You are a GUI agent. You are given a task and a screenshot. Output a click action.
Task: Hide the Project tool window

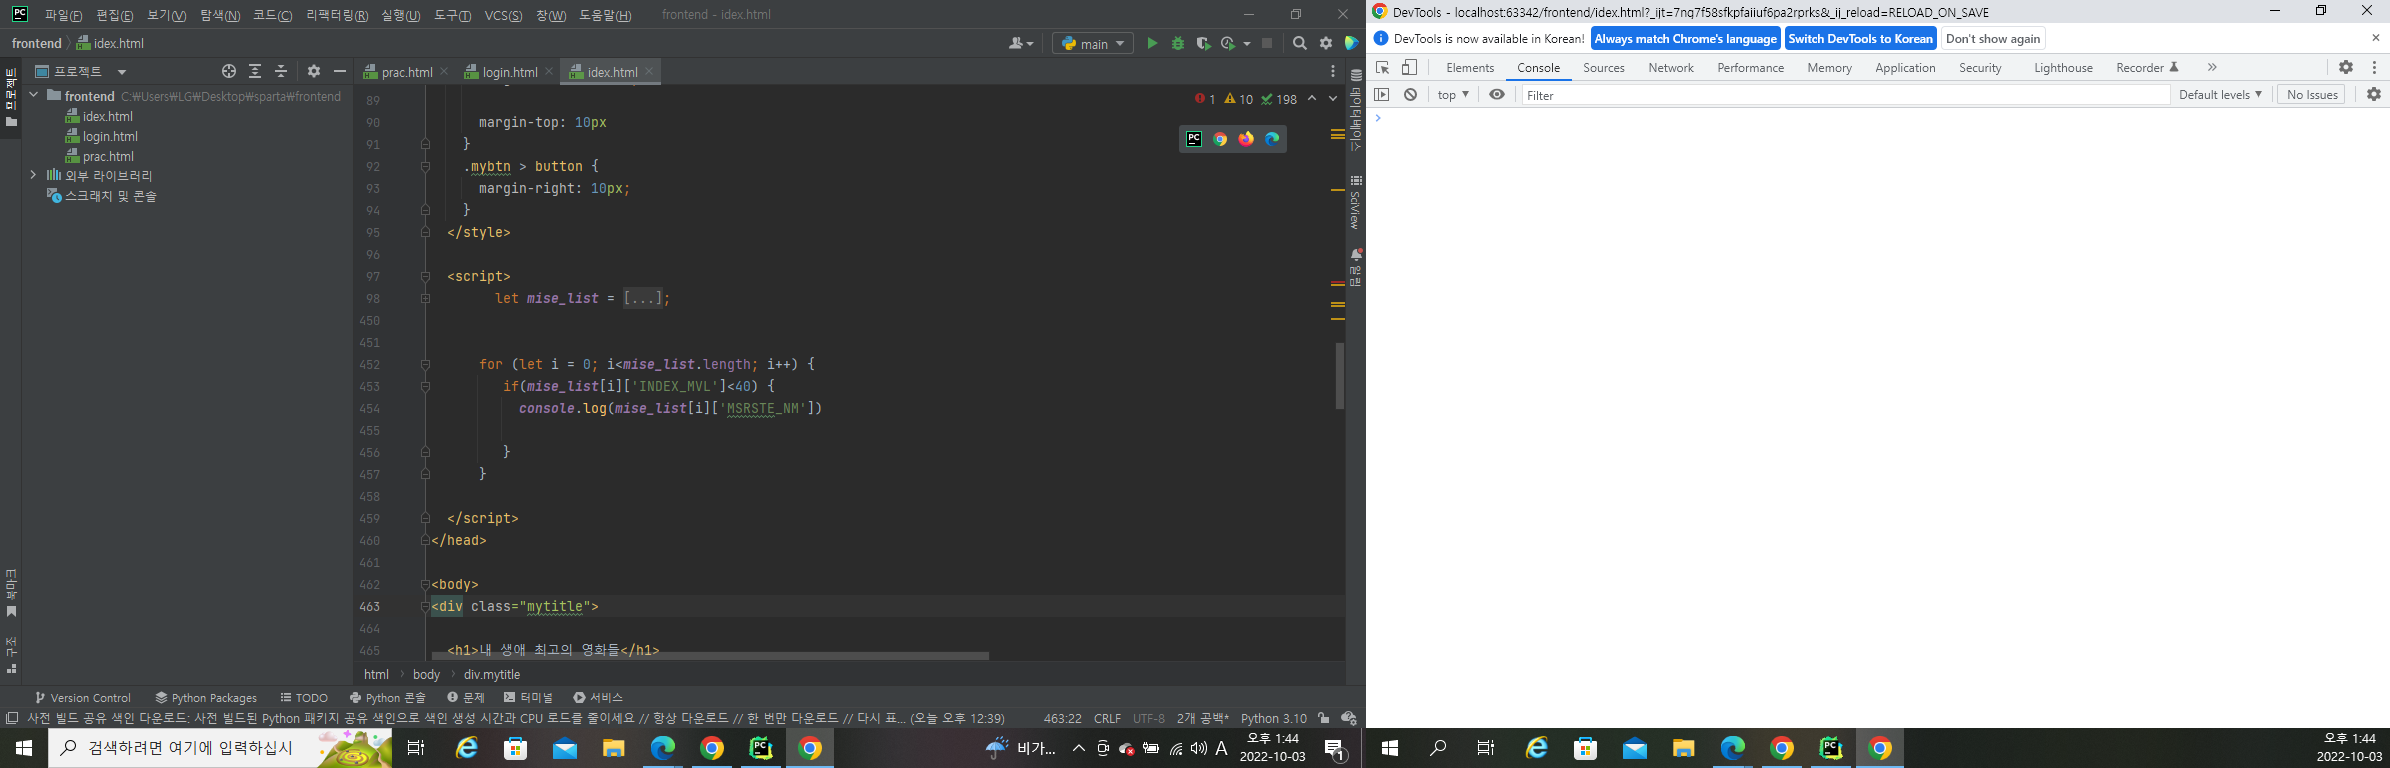(x=340, y=71)
